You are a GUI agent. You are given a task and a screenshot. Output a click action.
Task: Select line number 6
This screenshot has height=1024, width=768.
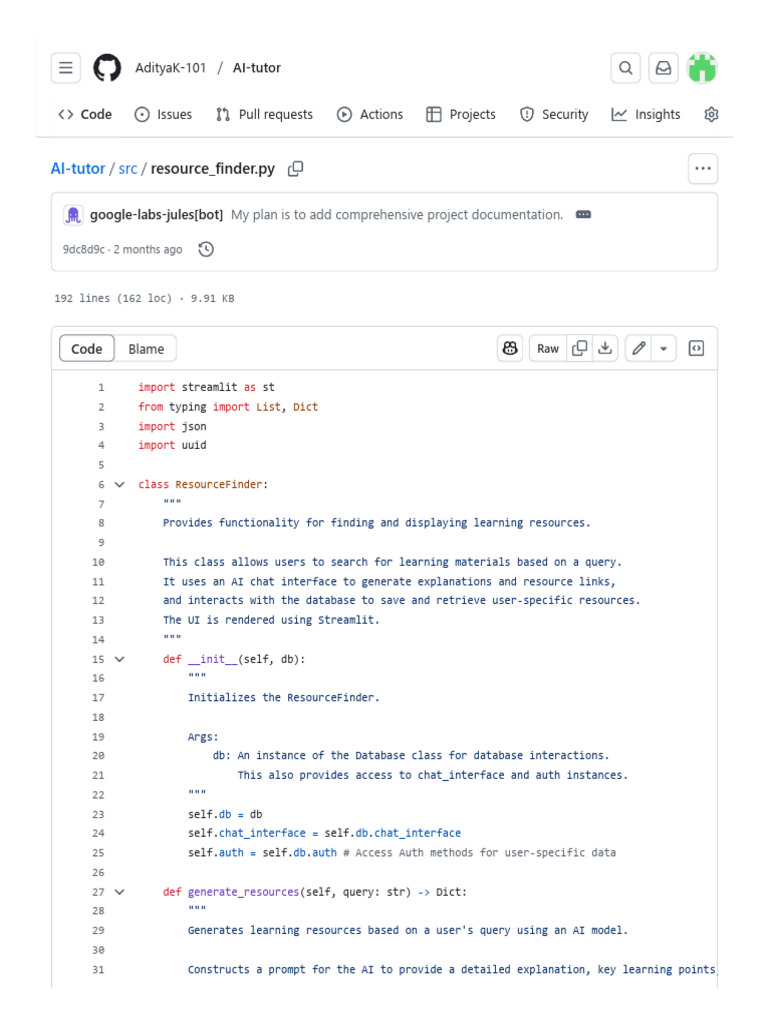tap(101, 485)
